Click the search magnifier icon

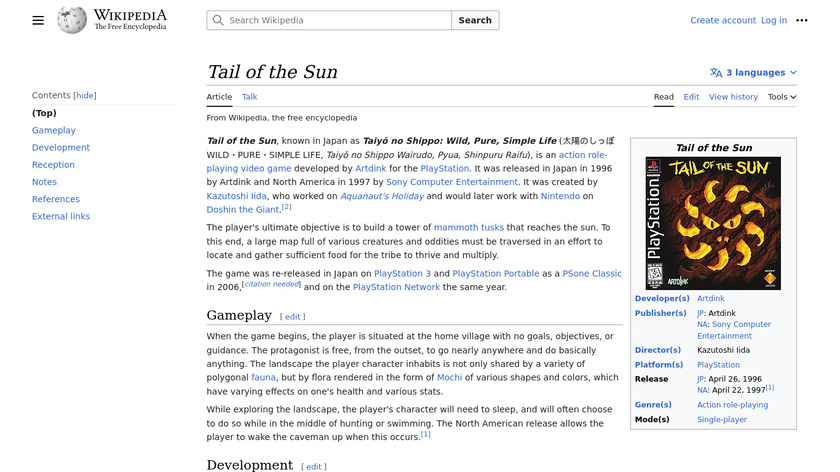pos(218,20)
